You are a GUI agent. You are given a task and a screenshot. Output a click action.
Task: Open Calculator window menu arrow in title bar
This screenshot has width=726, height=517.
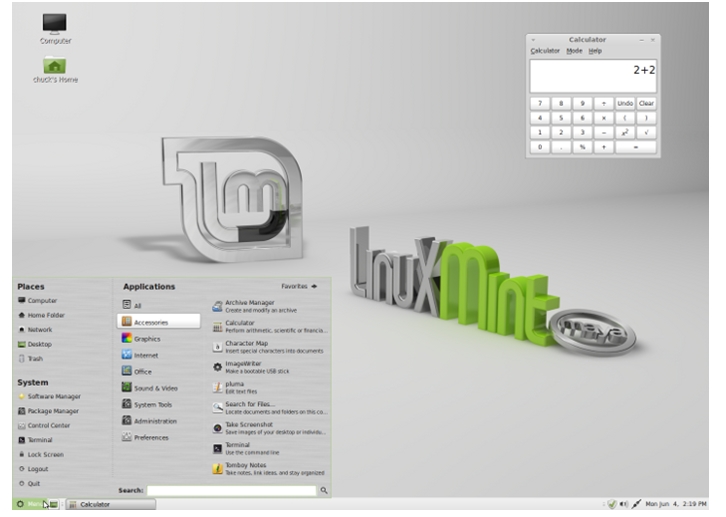point(533,40)
